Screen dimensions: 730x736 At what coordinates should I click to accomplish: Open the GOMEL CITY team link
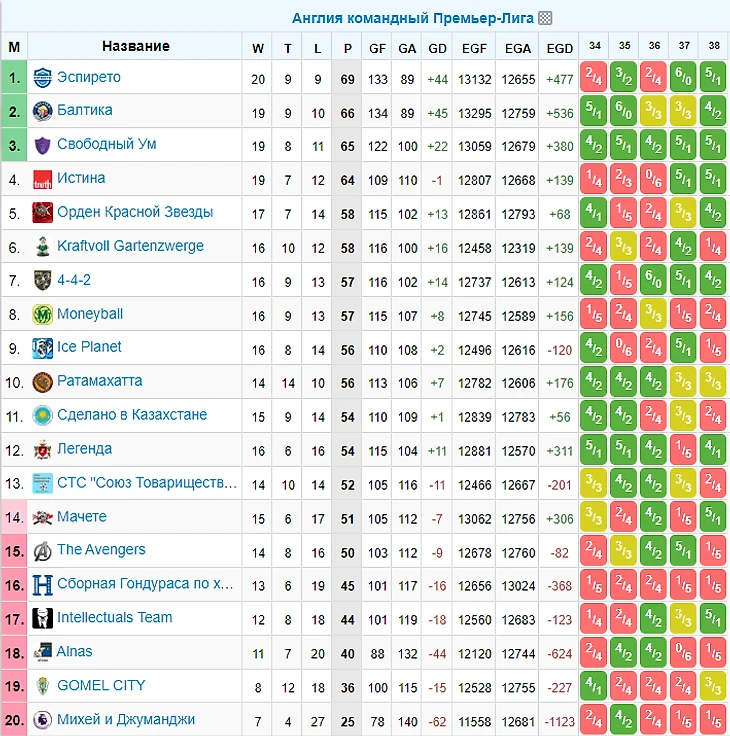tap(101, 685)
